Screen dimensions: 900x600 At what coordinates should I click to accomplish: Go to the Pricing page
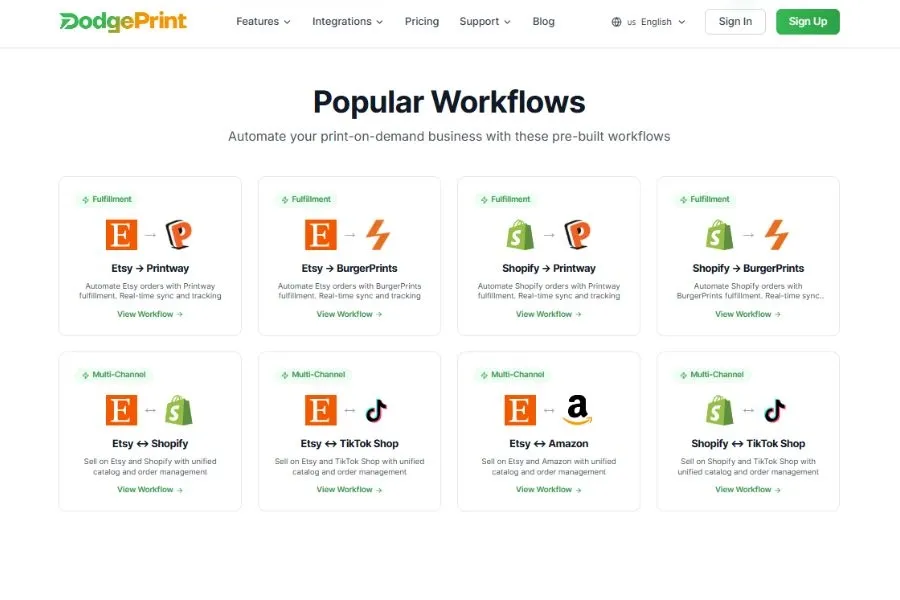click(422, 22)
